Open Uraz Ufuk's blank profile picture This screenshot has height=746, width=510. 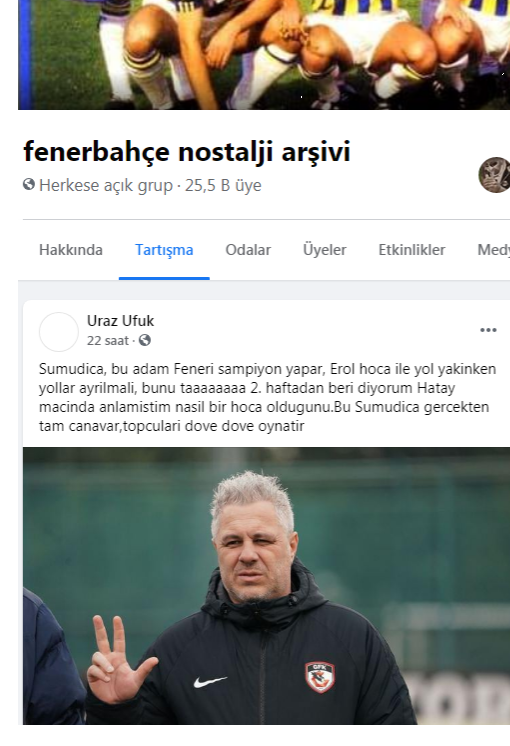[59, 332]
